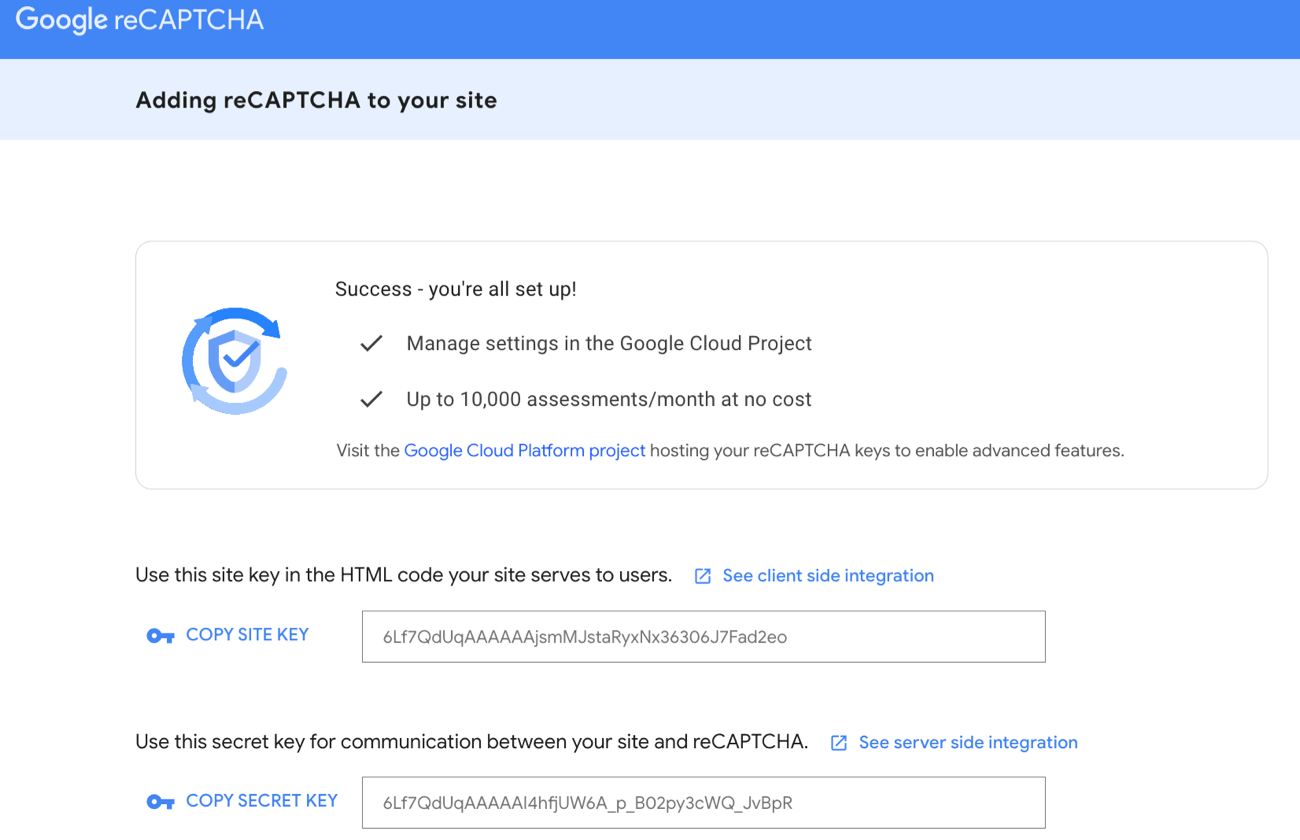
Task: Open the Google Cloud Platform project link
Action: (x=524, y=451)
